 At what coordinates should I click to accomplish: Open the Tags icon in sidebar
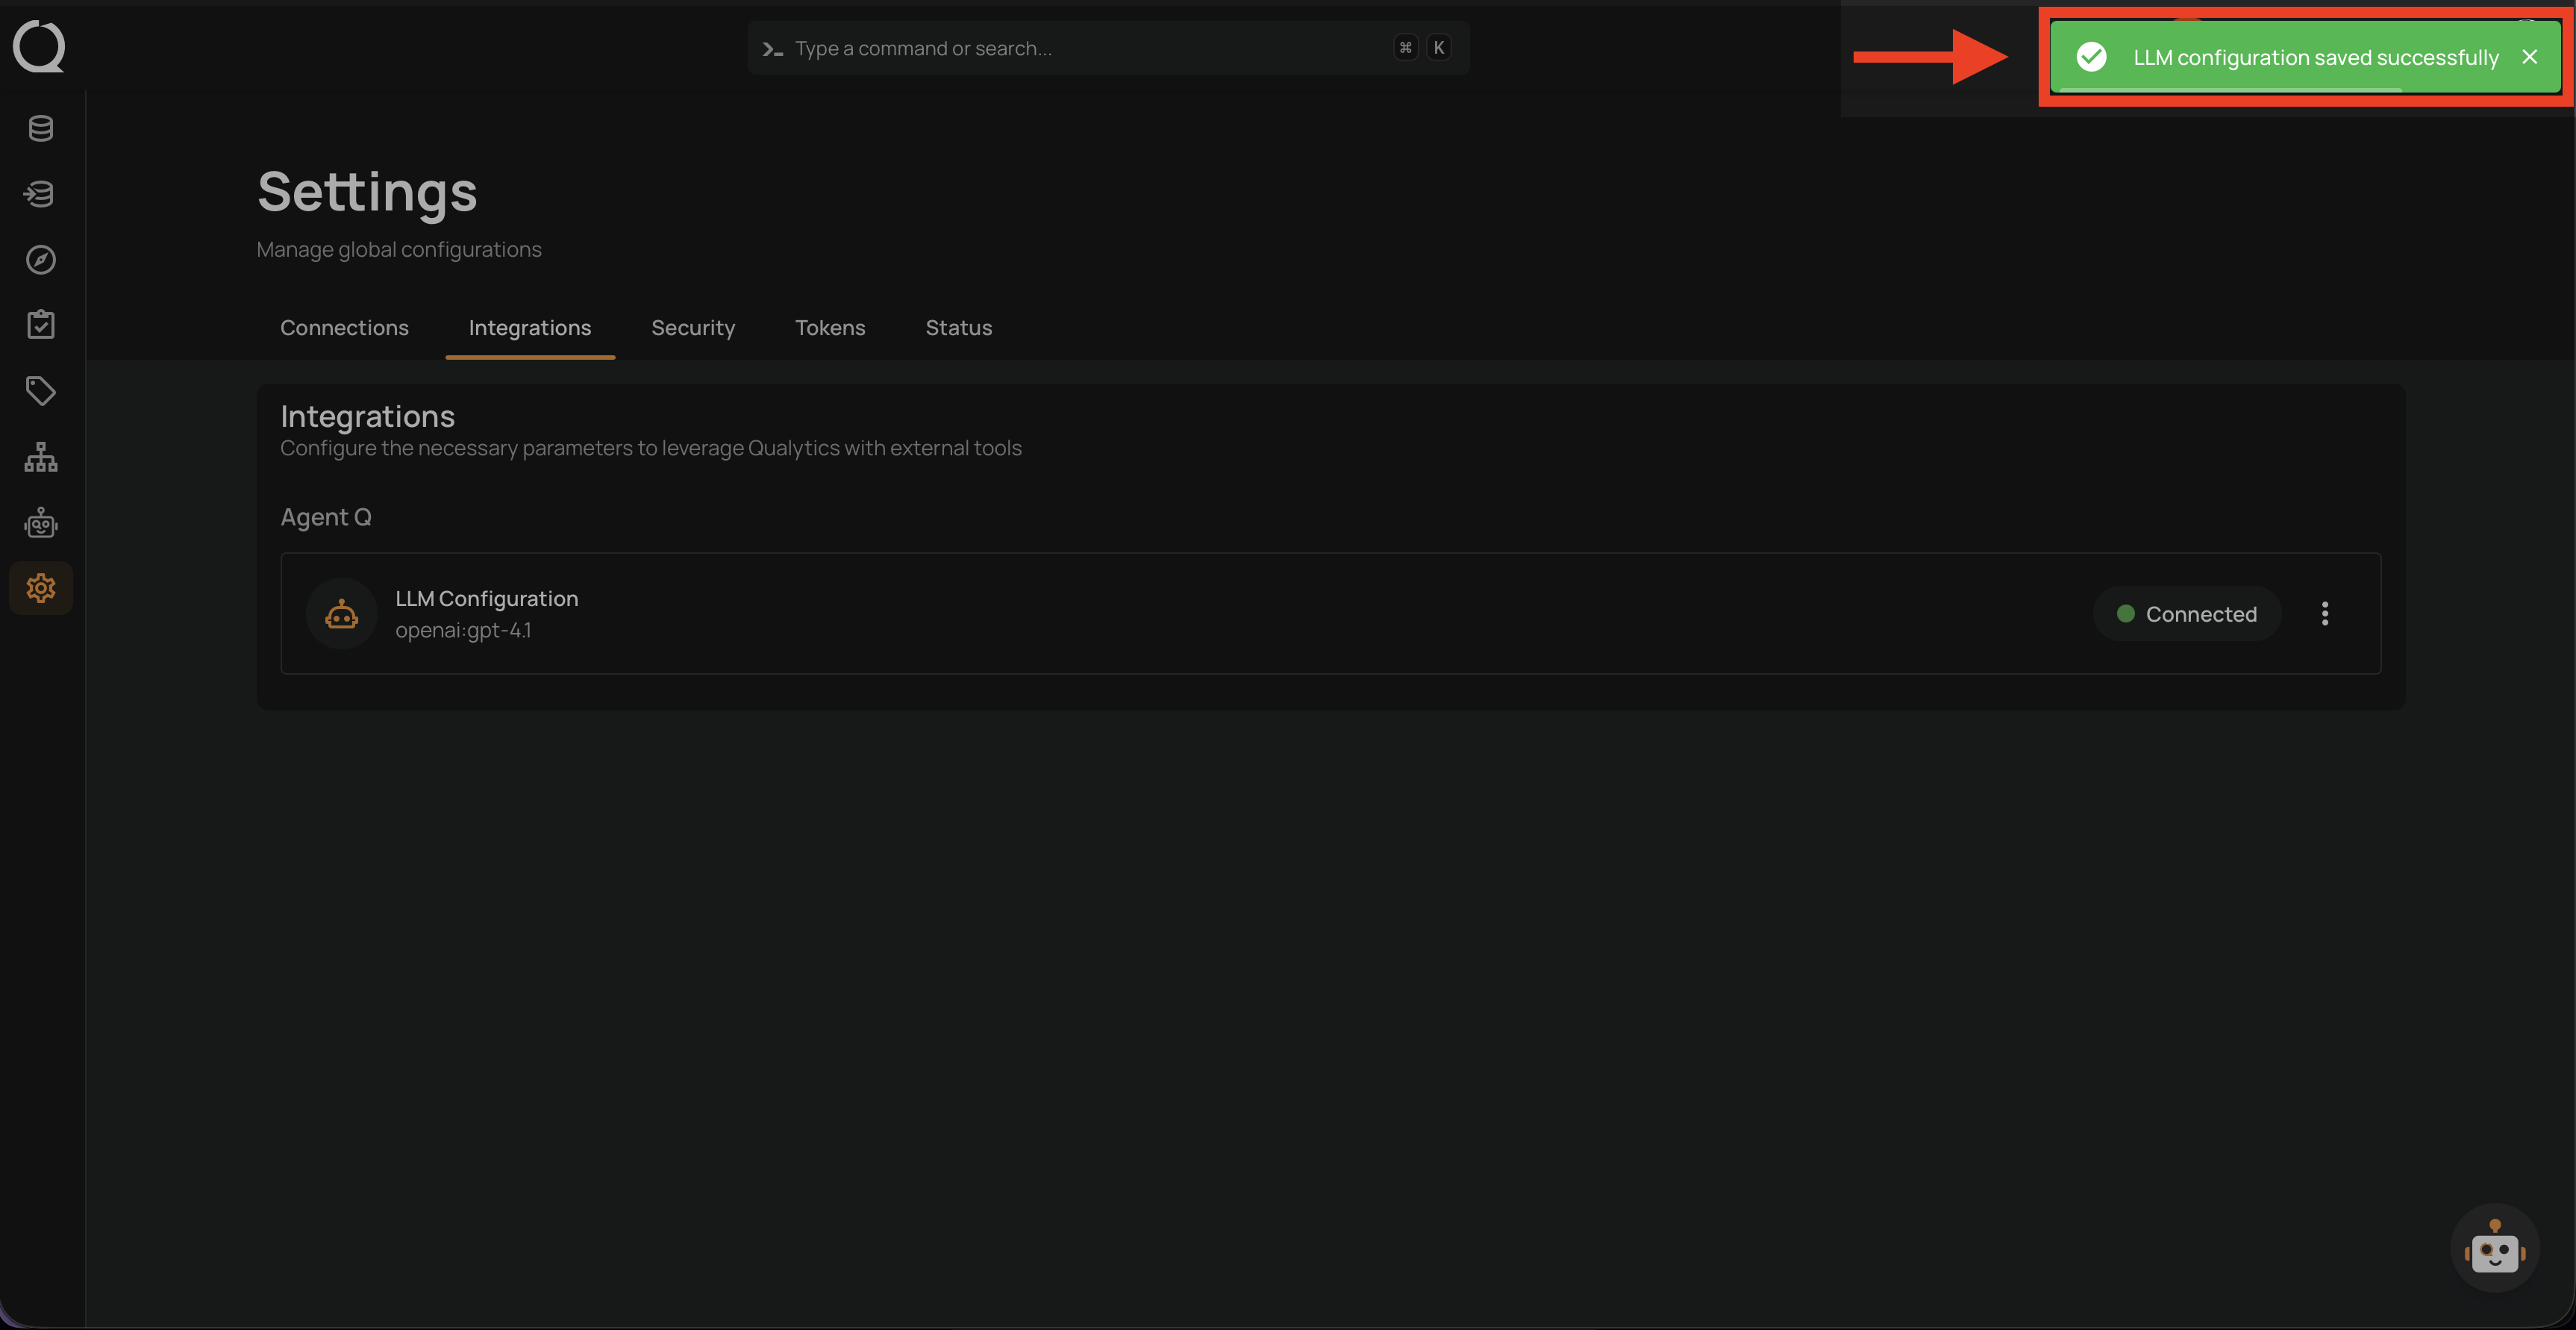41,391
